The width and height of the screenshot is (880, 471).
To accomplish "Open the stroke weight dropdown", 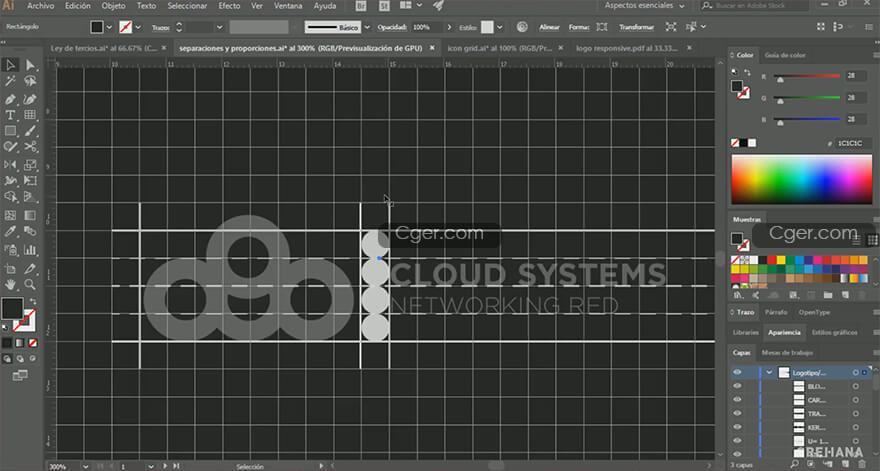I will pos(219,27).
